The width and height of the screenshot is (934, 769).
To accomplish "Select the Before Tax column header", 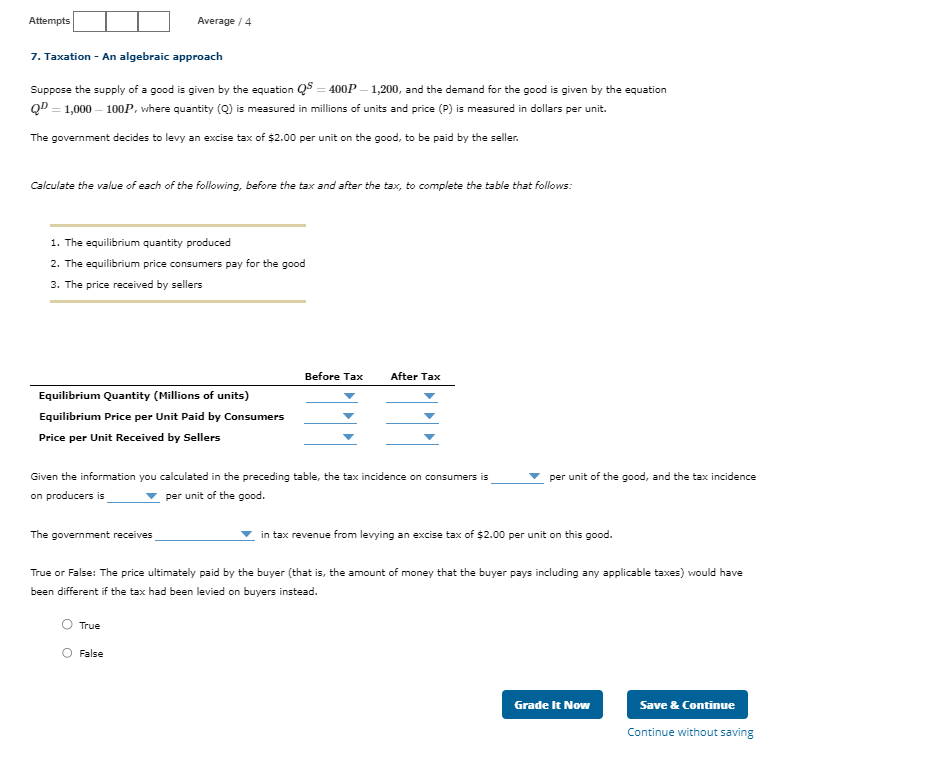I will [x=334, y=376].
